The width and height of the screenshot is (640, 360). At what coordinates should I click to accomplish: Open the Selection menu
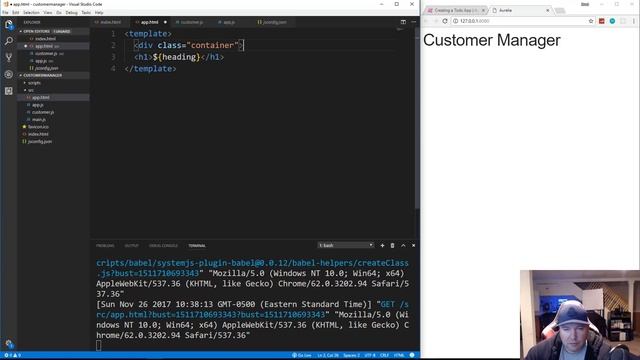31,13
